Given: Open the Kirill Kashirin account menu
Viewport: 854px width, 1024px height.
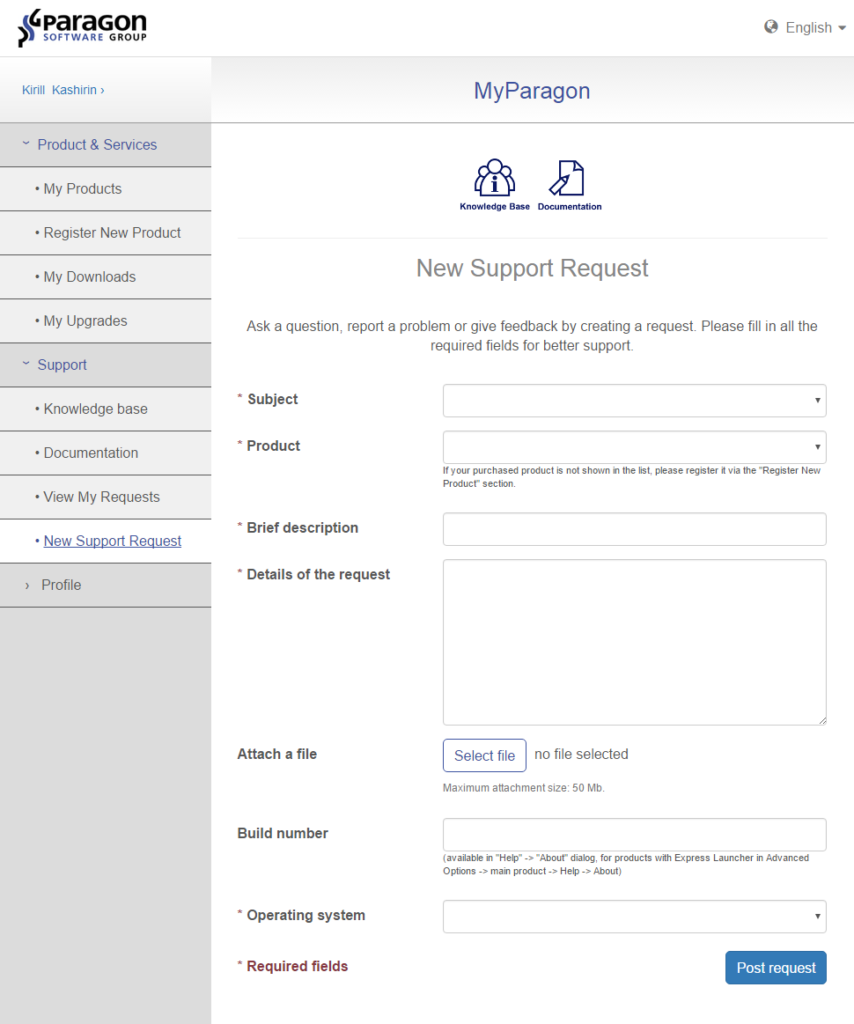Looking at the screenshot, I should [62, 89].
